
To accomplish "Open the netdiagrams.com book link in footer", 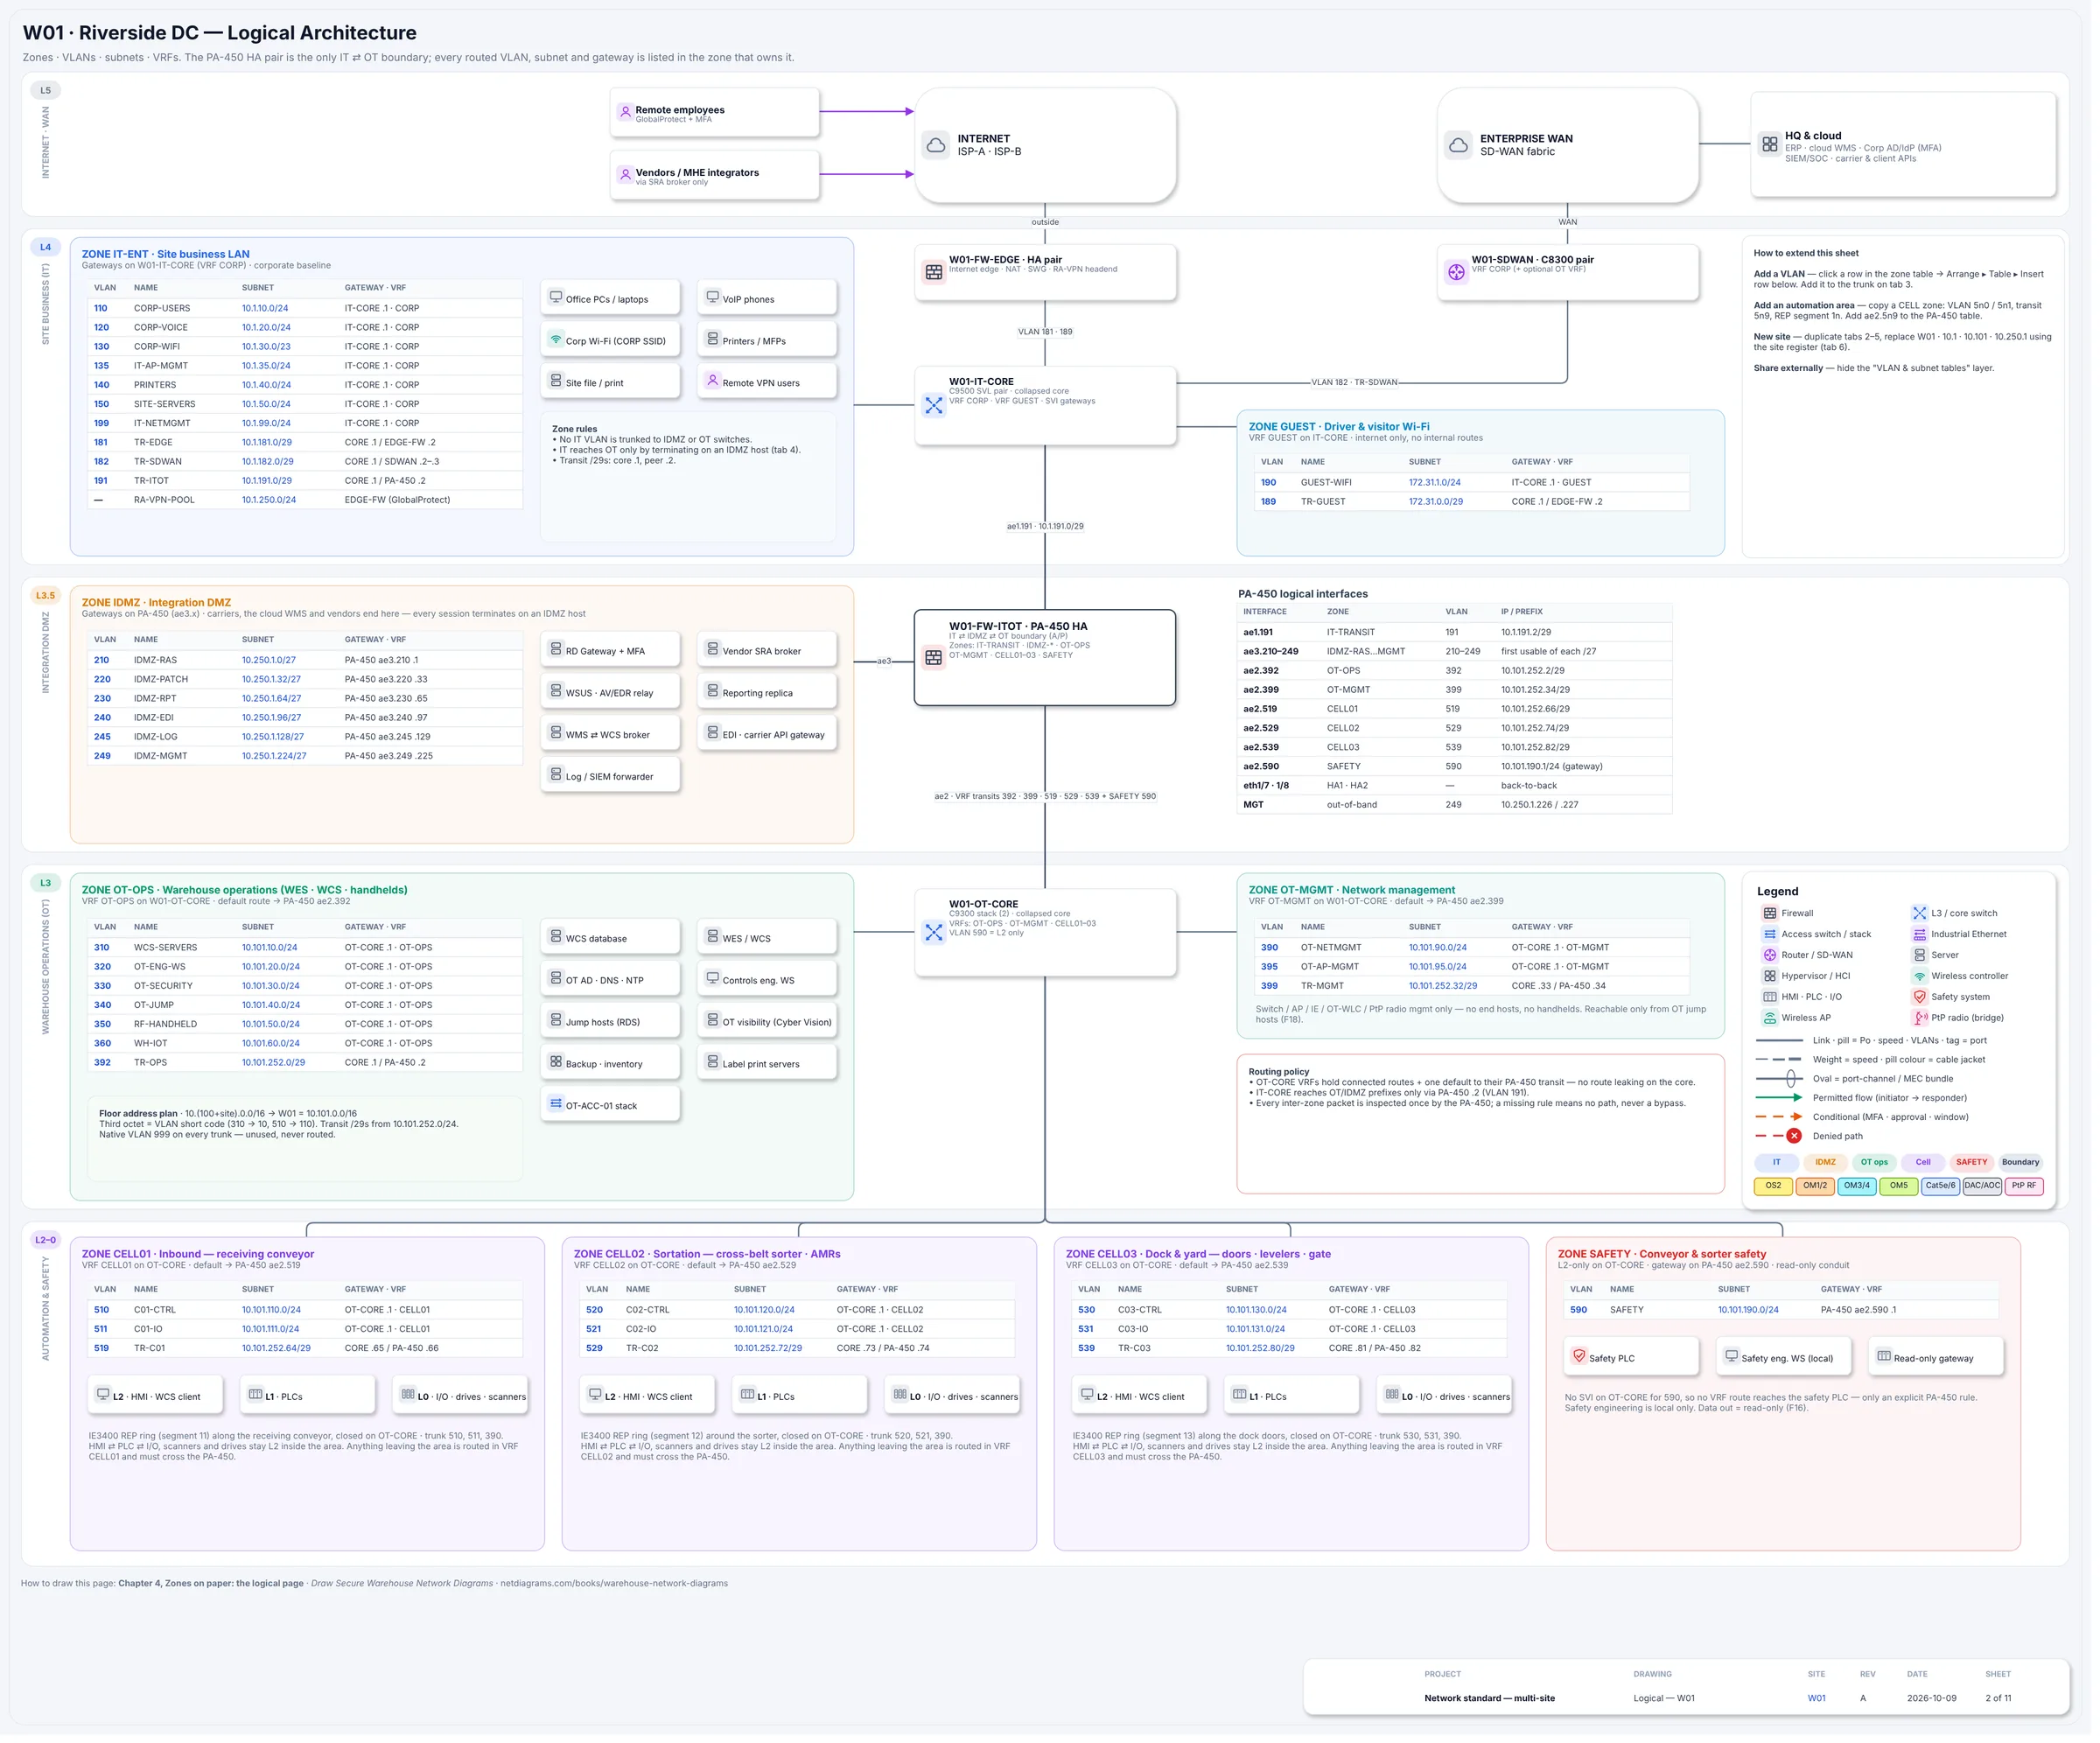I will [614, 1584].
